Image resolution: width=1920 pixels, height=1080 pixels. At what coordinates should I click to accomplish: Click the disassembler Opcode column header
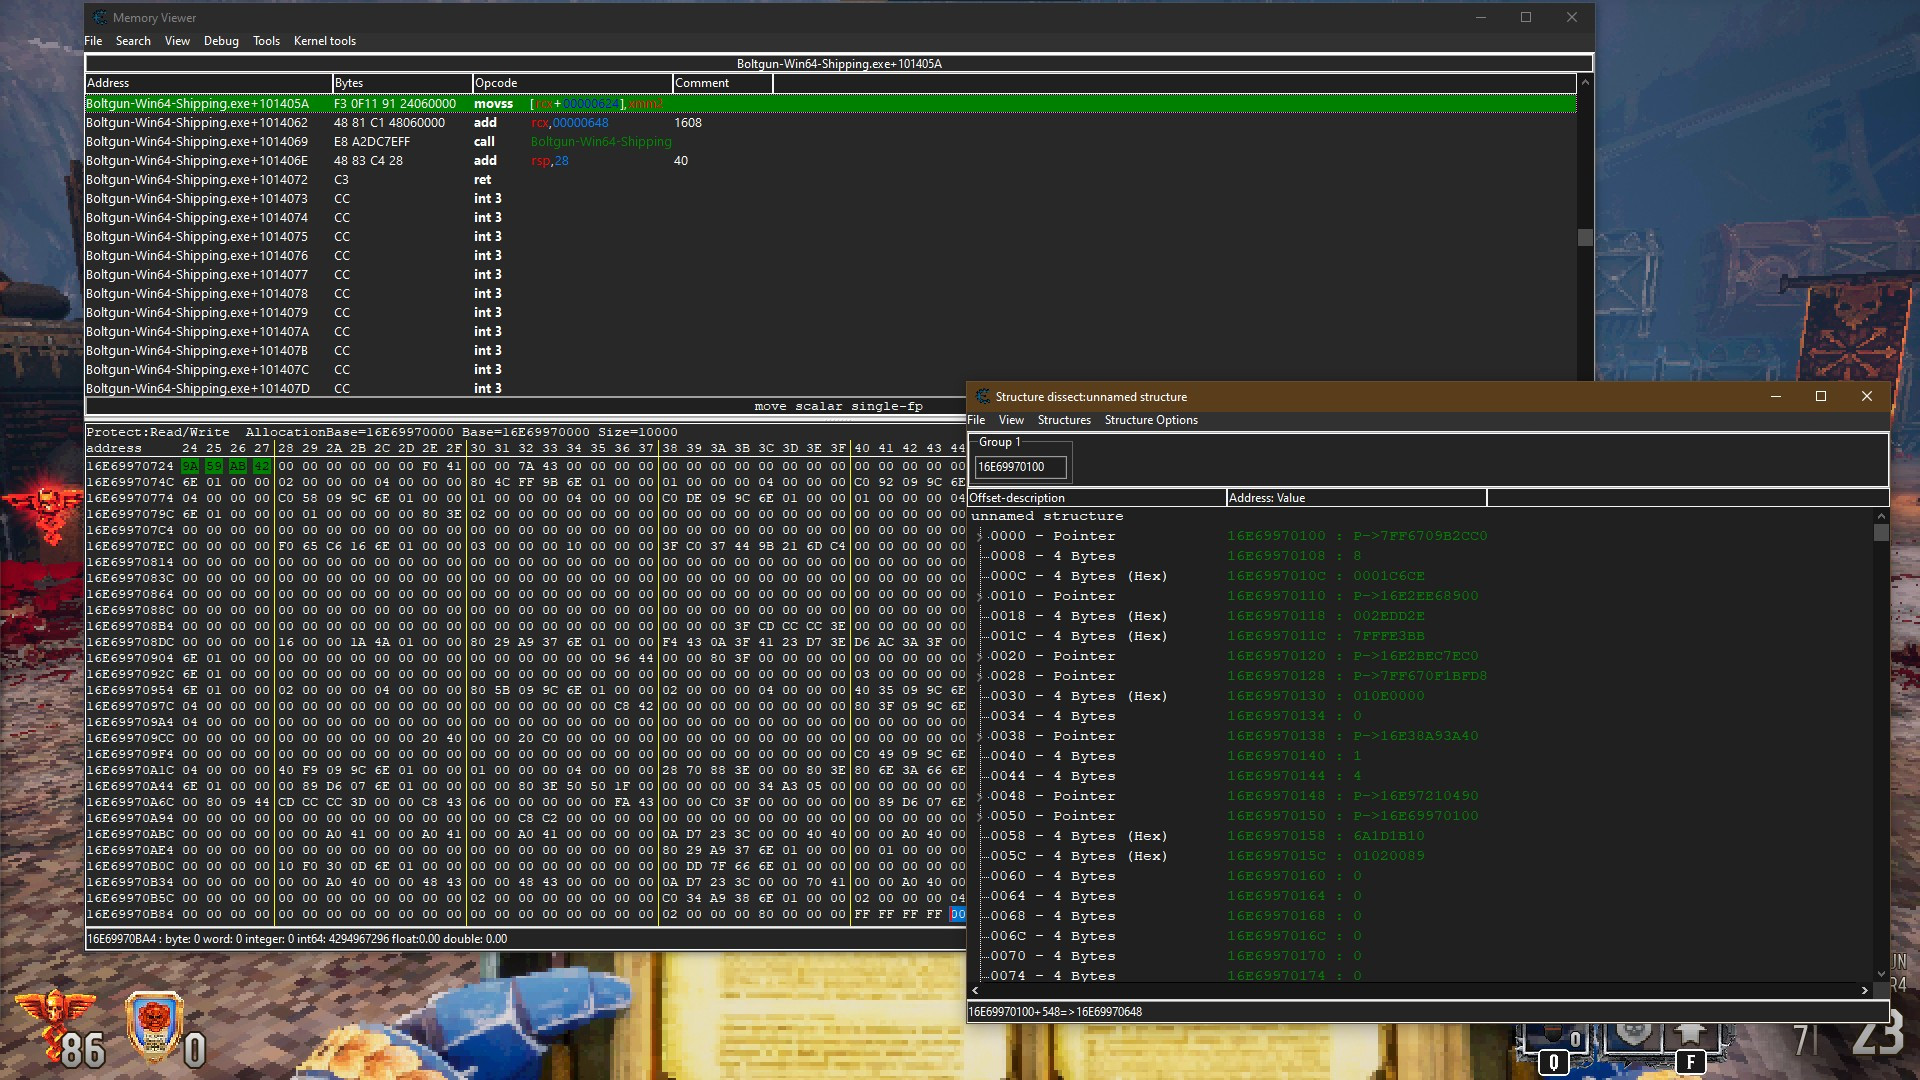click(x=572, y=83)
